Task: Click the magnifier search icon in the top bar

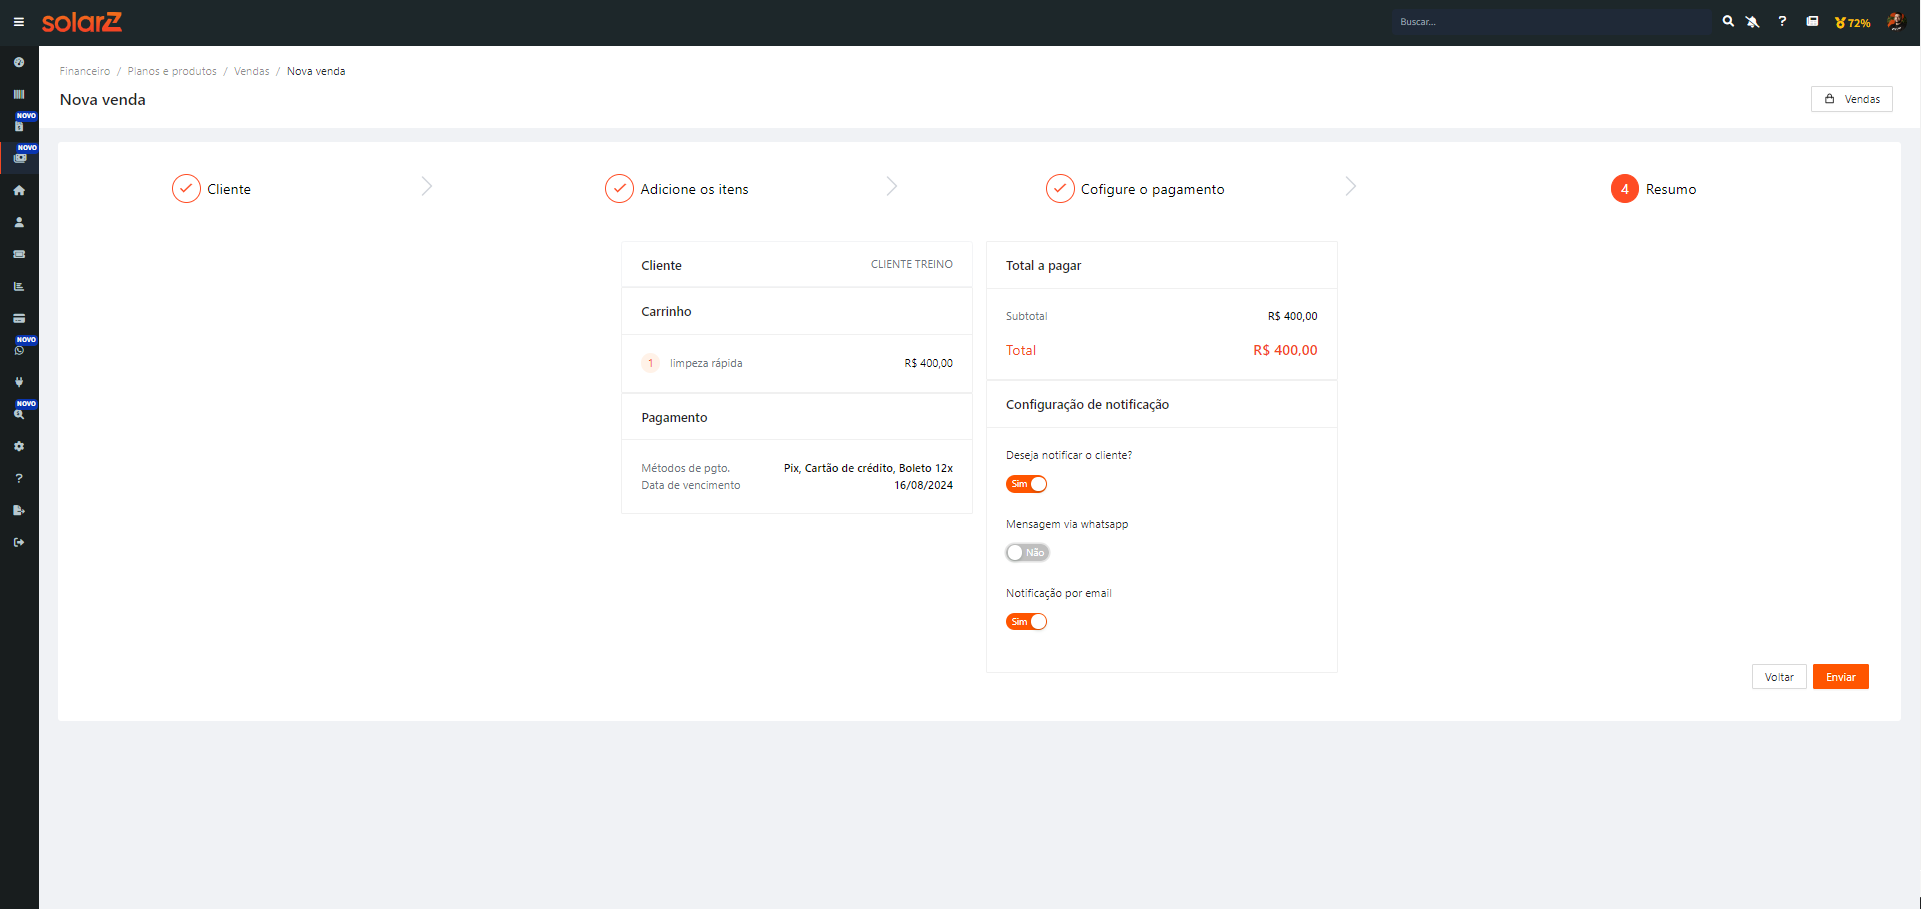Action: pyautogui.click(x=1727, y=22)
